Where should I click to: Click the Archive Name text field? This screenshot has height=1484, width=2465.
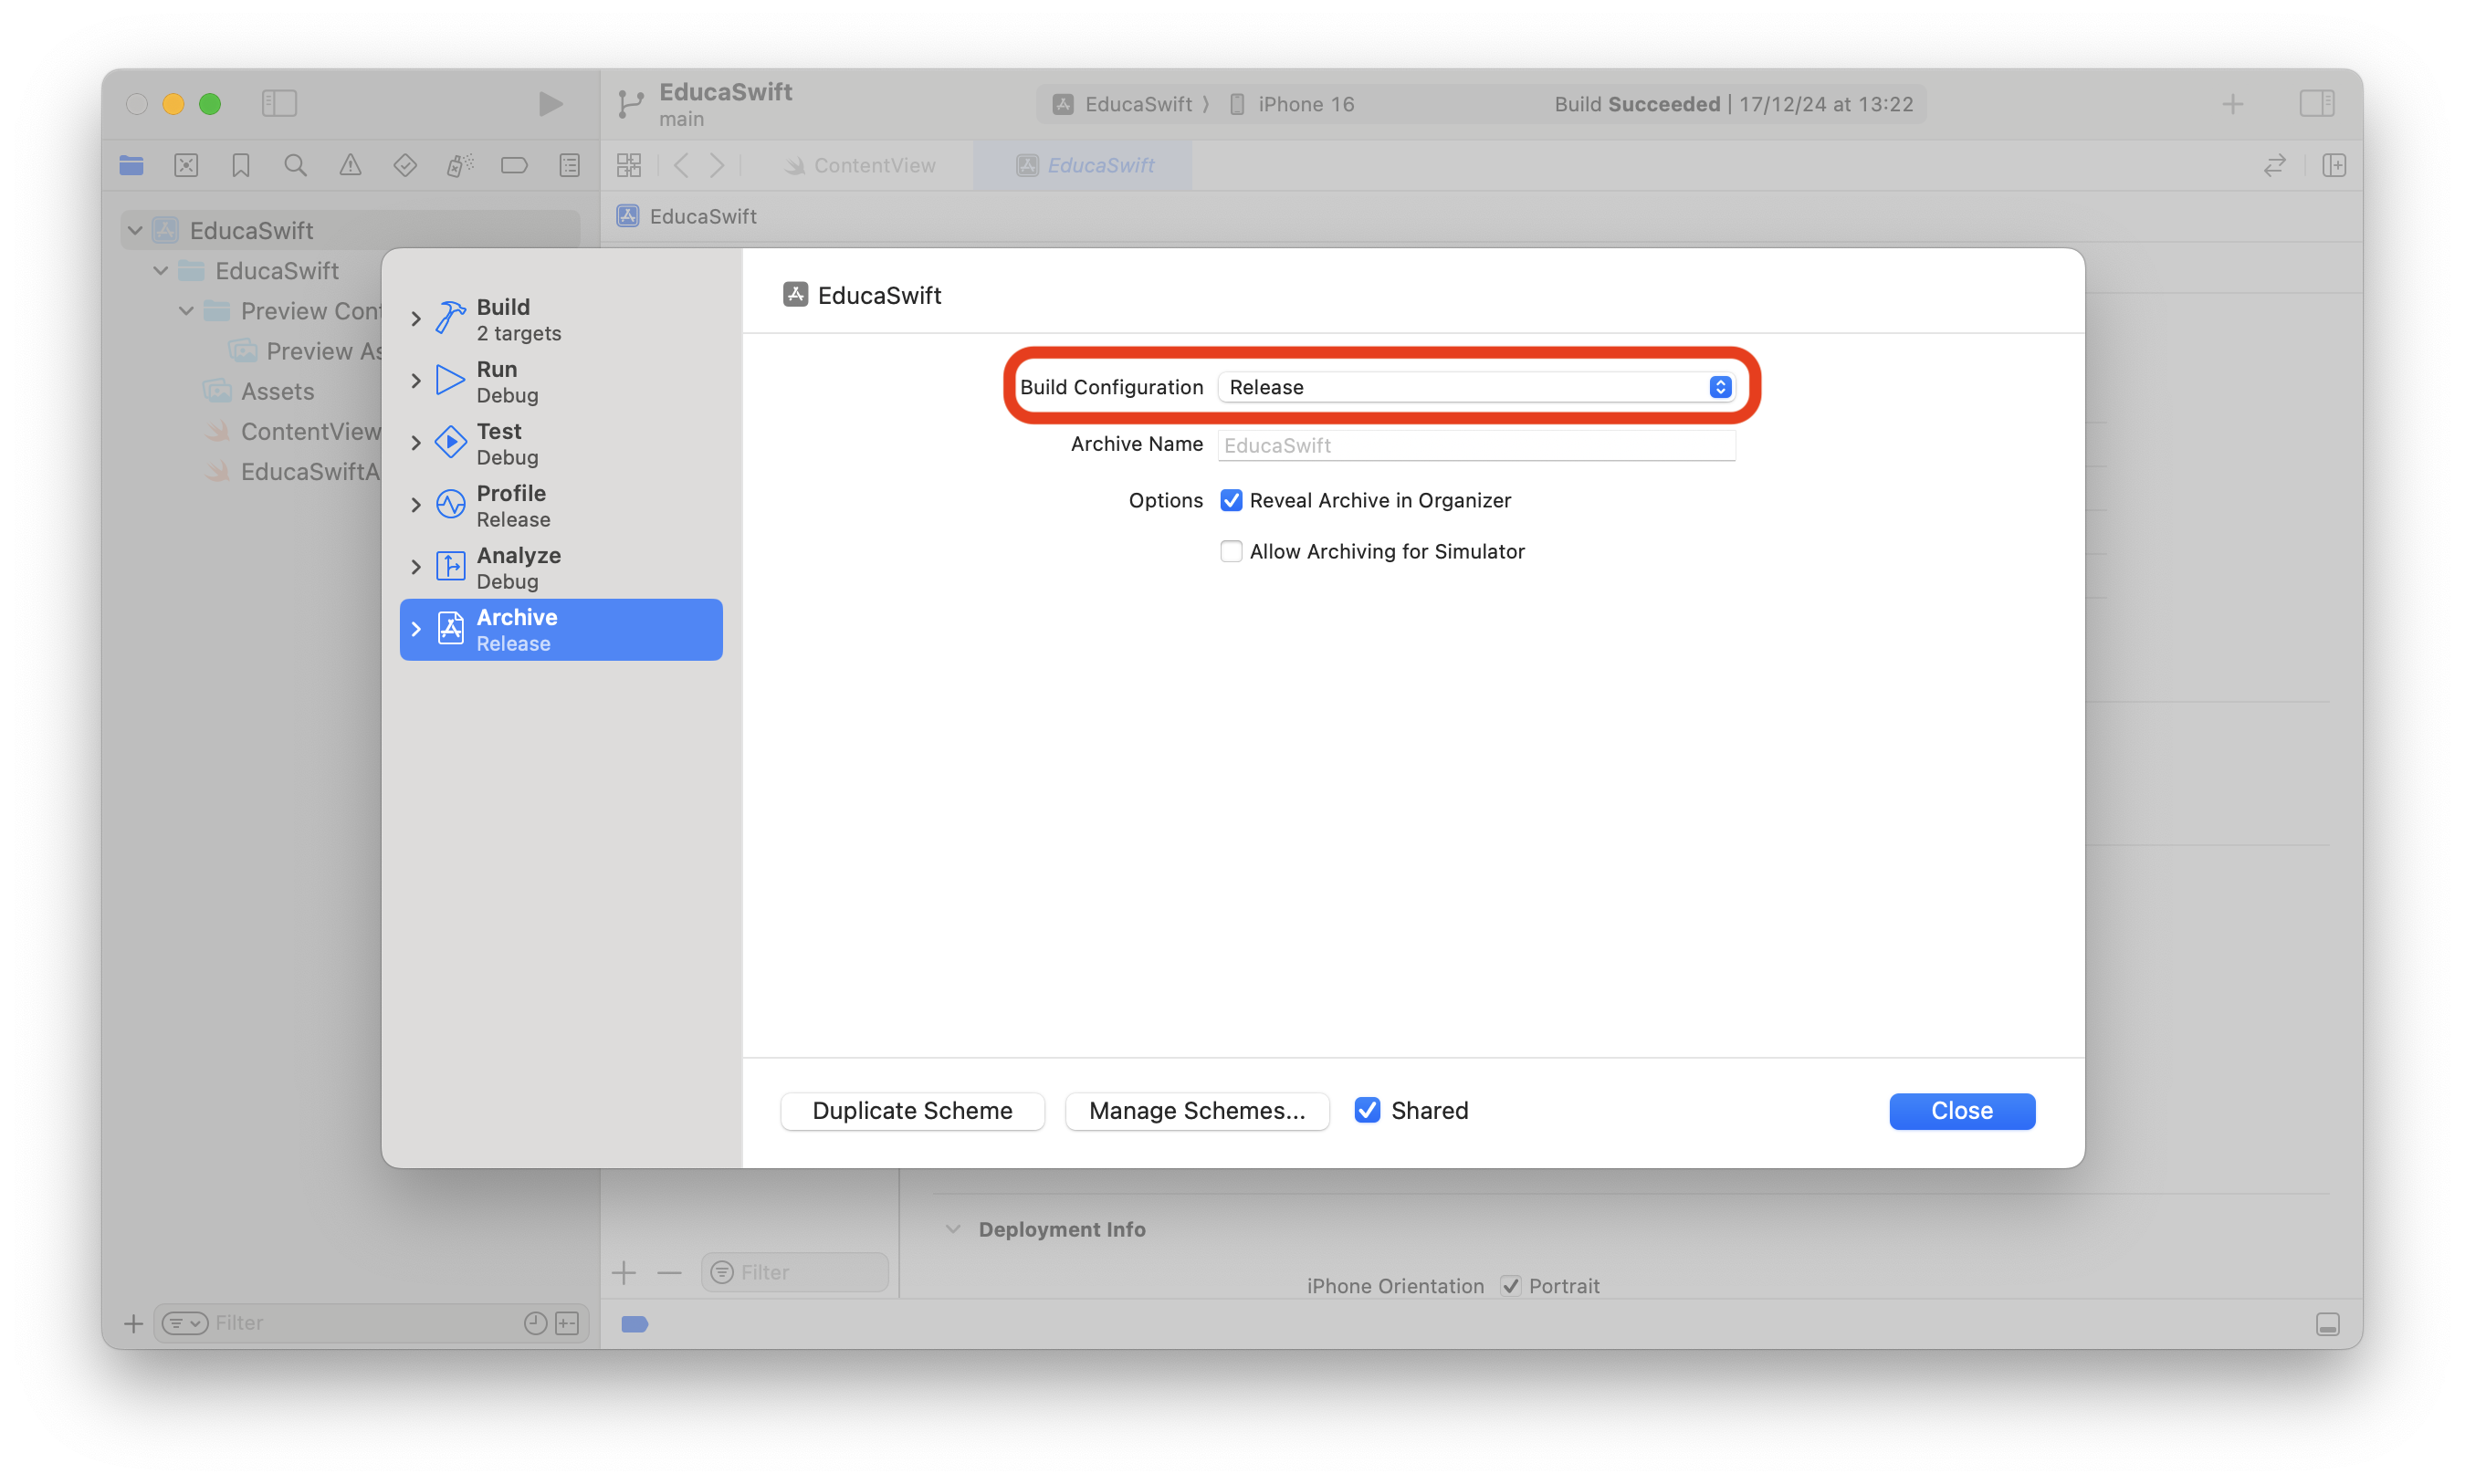coord(1477,445)
